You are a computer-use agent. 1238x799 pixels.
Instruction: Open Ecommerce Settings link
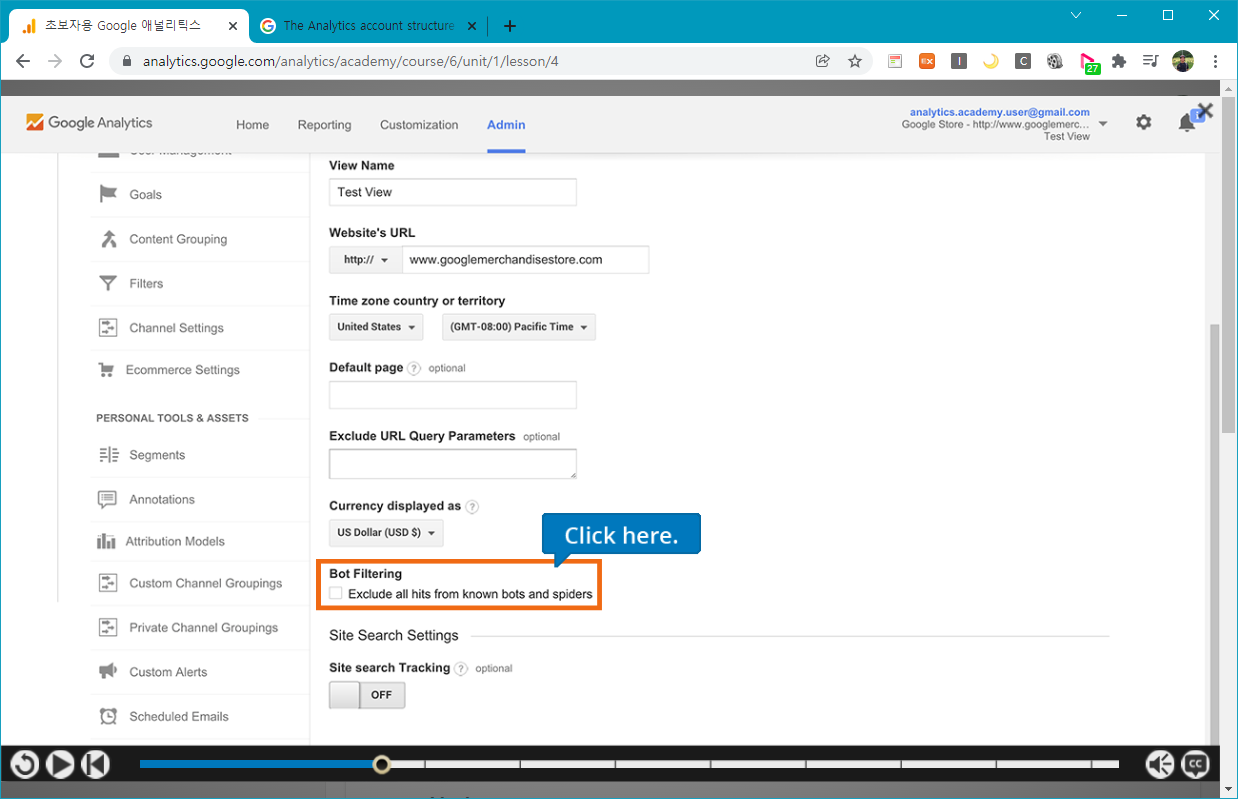(x=183, y=370)
